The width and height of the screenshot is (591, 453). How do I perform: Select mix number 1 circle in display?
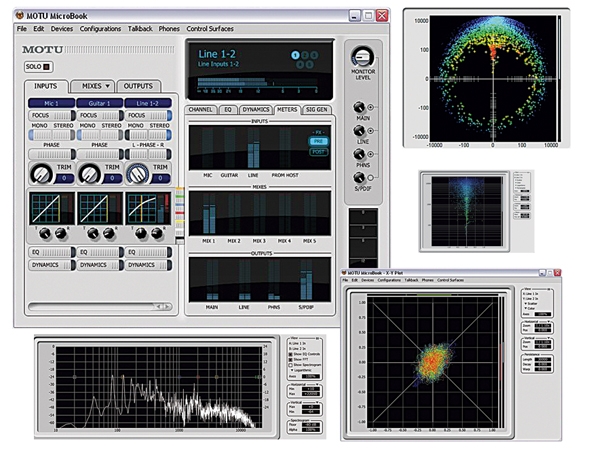click(295, 55)
